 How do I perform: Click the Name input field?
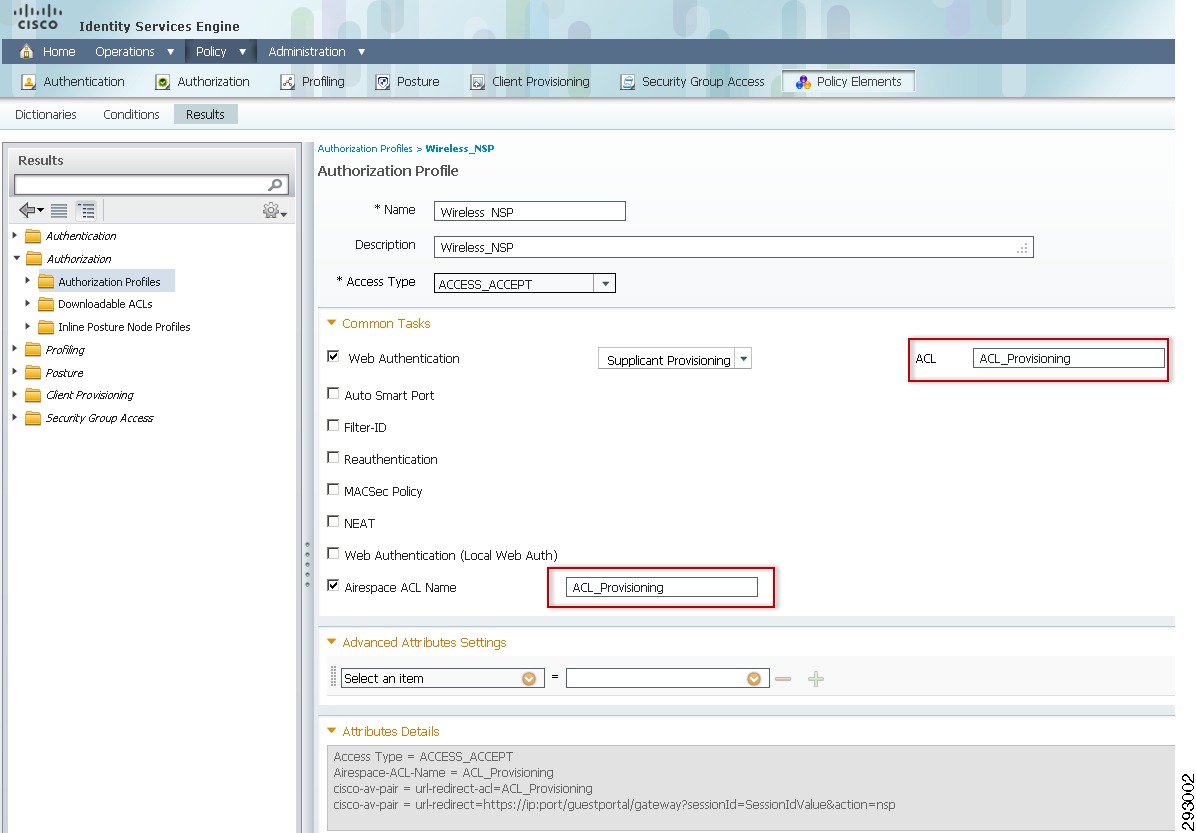click(529, 211)
